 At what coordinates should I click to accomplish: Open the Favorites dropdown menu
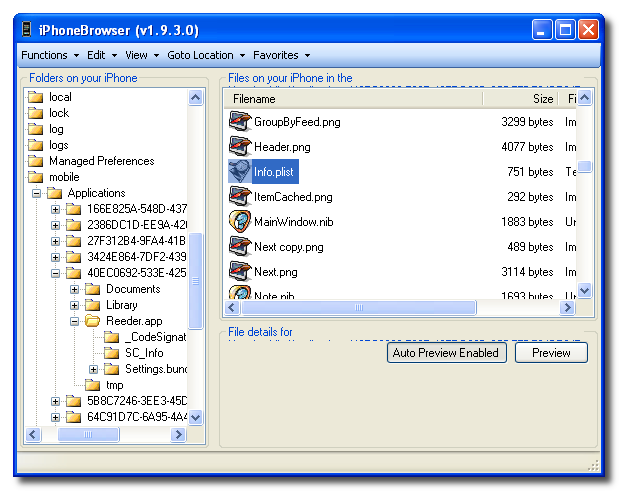click(x=281, y=55)
